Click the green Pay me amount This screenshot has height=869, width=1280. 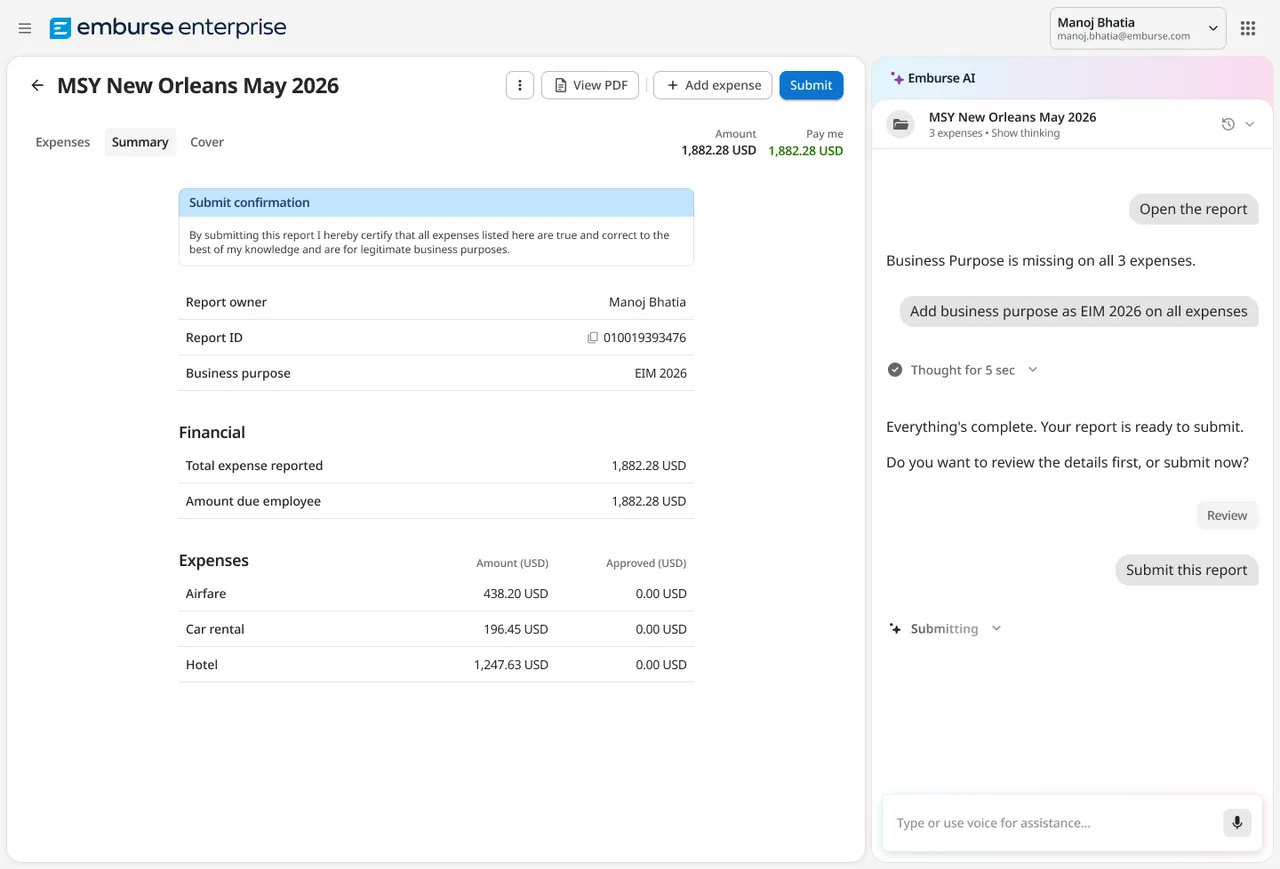[806, 151]
